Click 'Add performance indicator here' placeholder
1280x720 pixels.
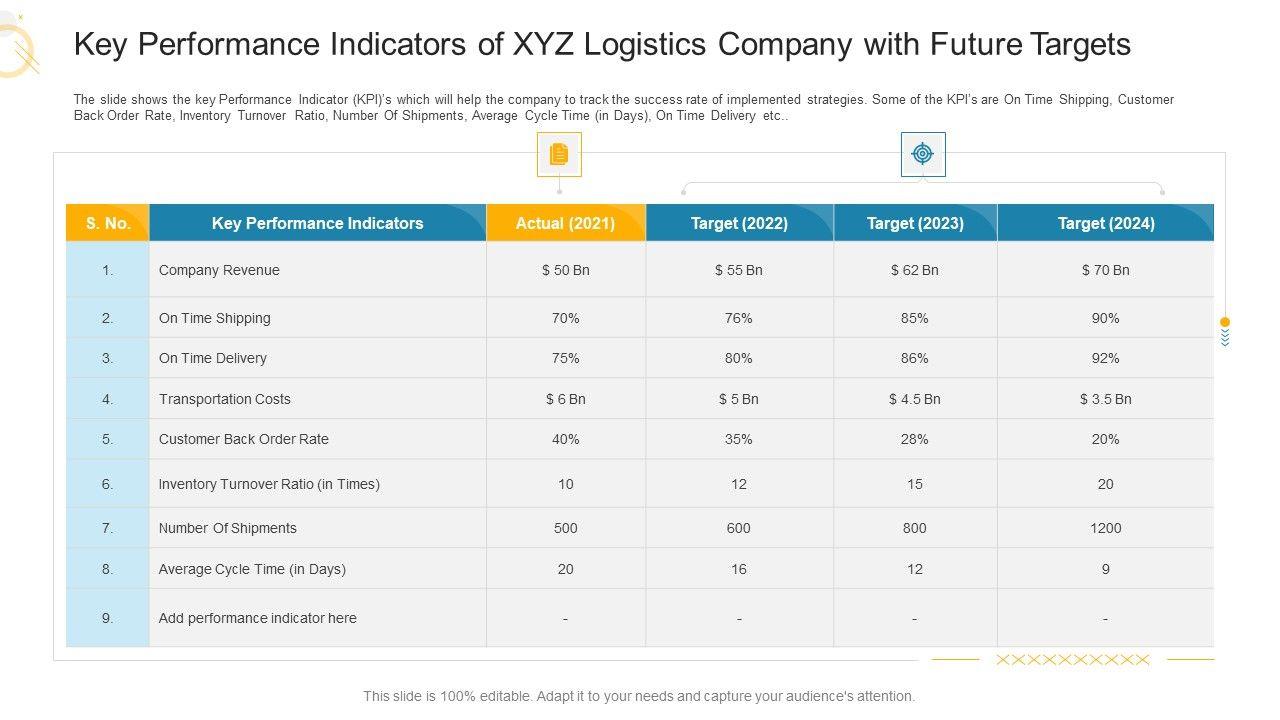click(257, 618)
